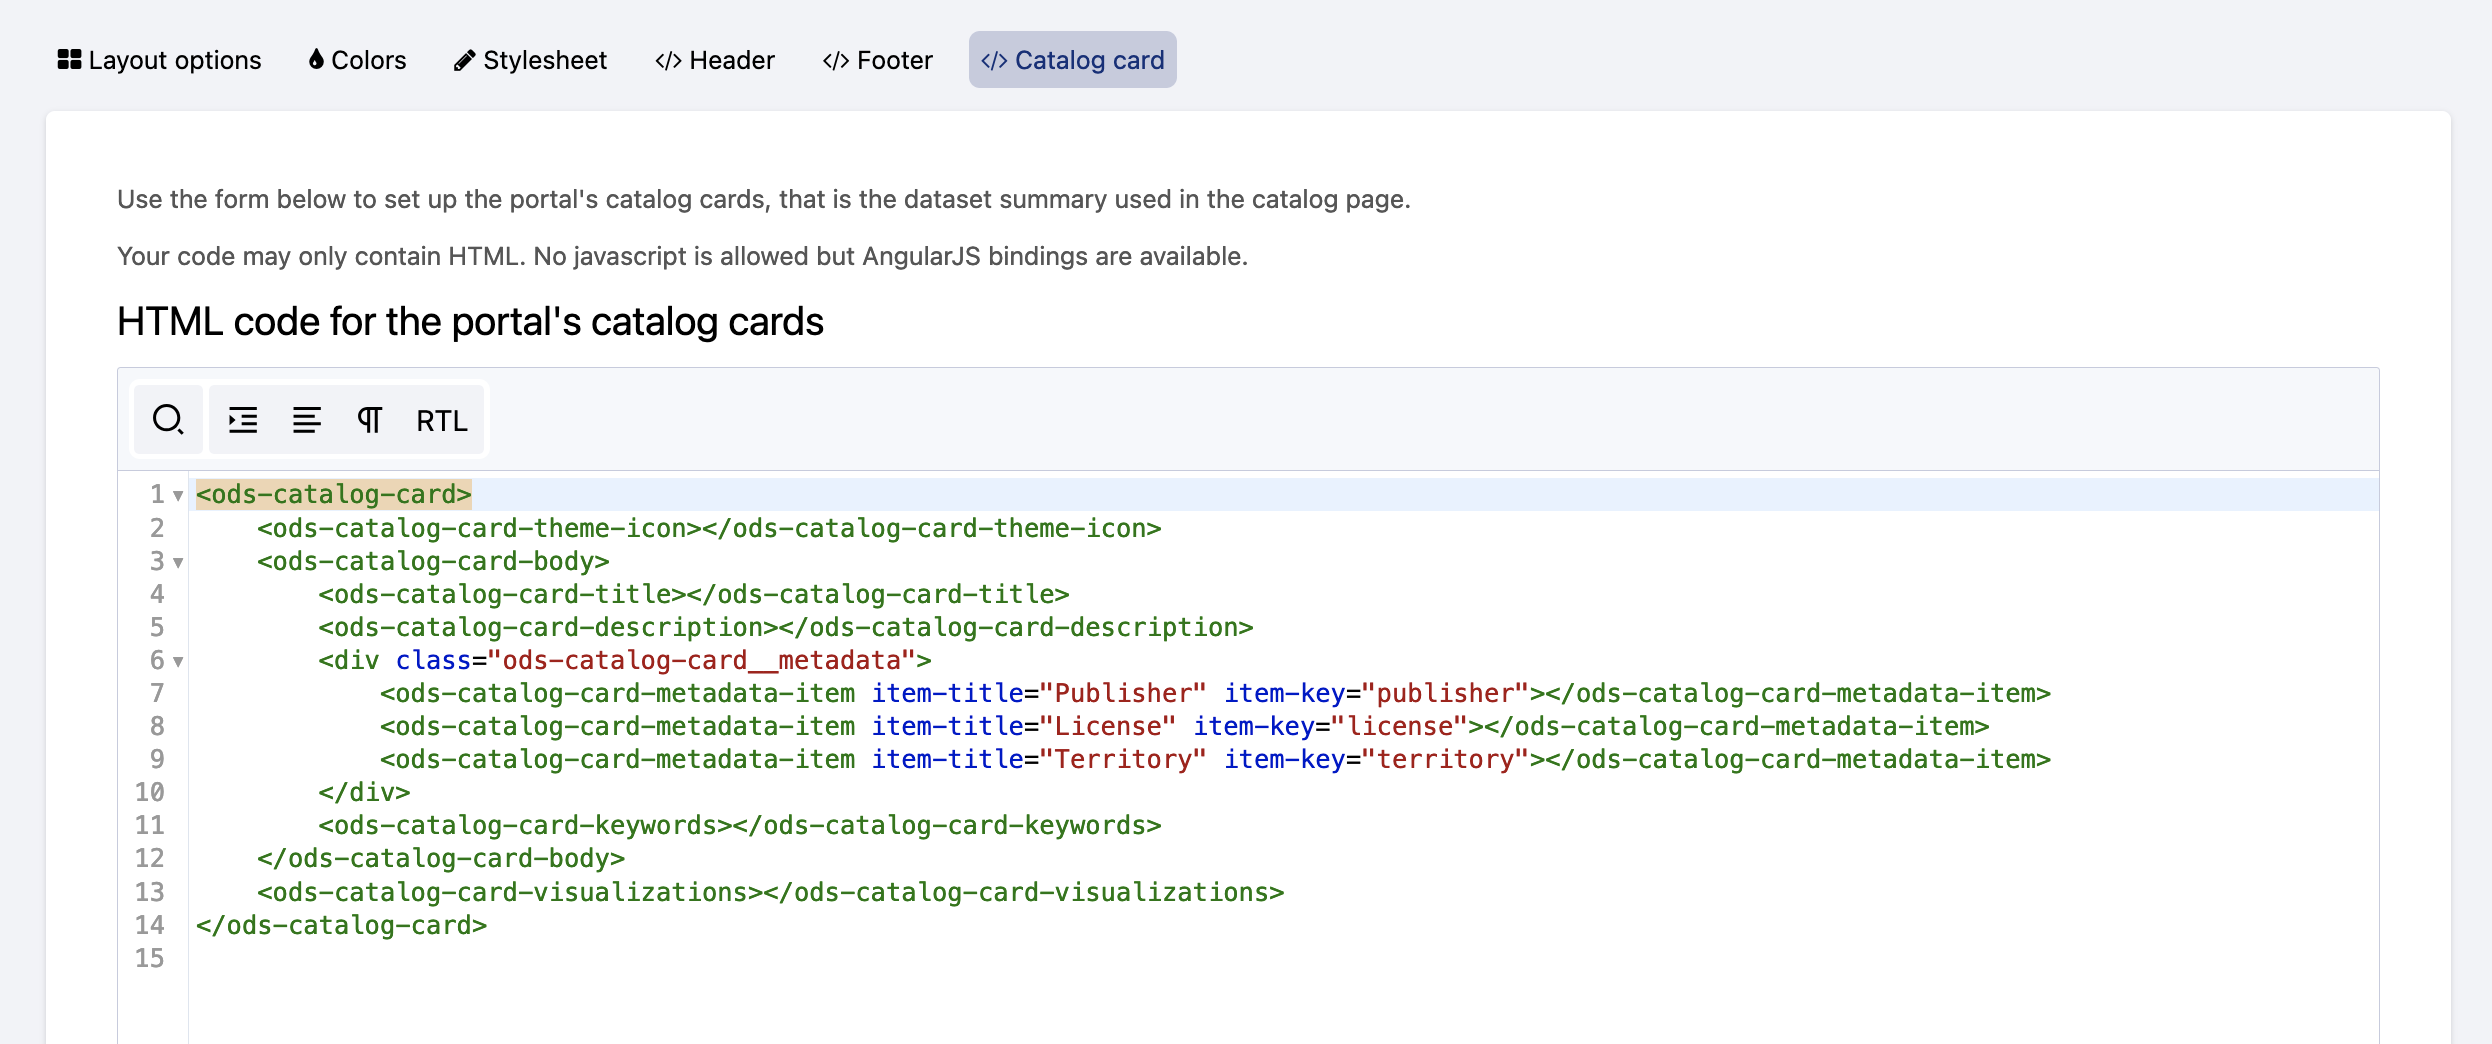Toggle invisible characters pilcrow icon
This screenshot has height=1044, width=2492.
tap(369, 420)
